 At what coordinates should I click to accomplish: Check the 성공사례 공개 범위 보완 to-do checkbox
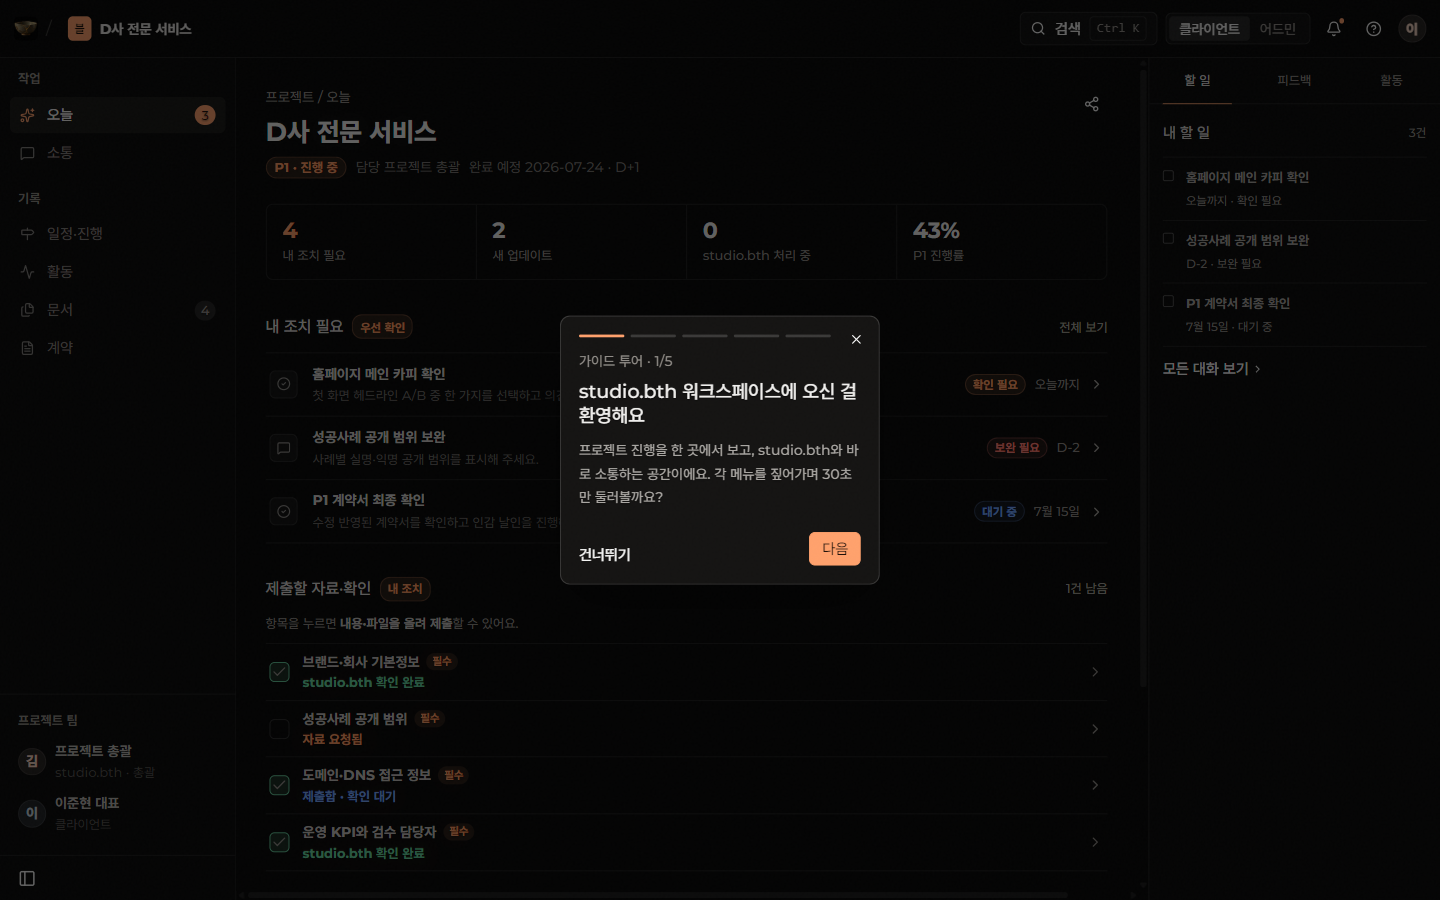click(1168, 239)
